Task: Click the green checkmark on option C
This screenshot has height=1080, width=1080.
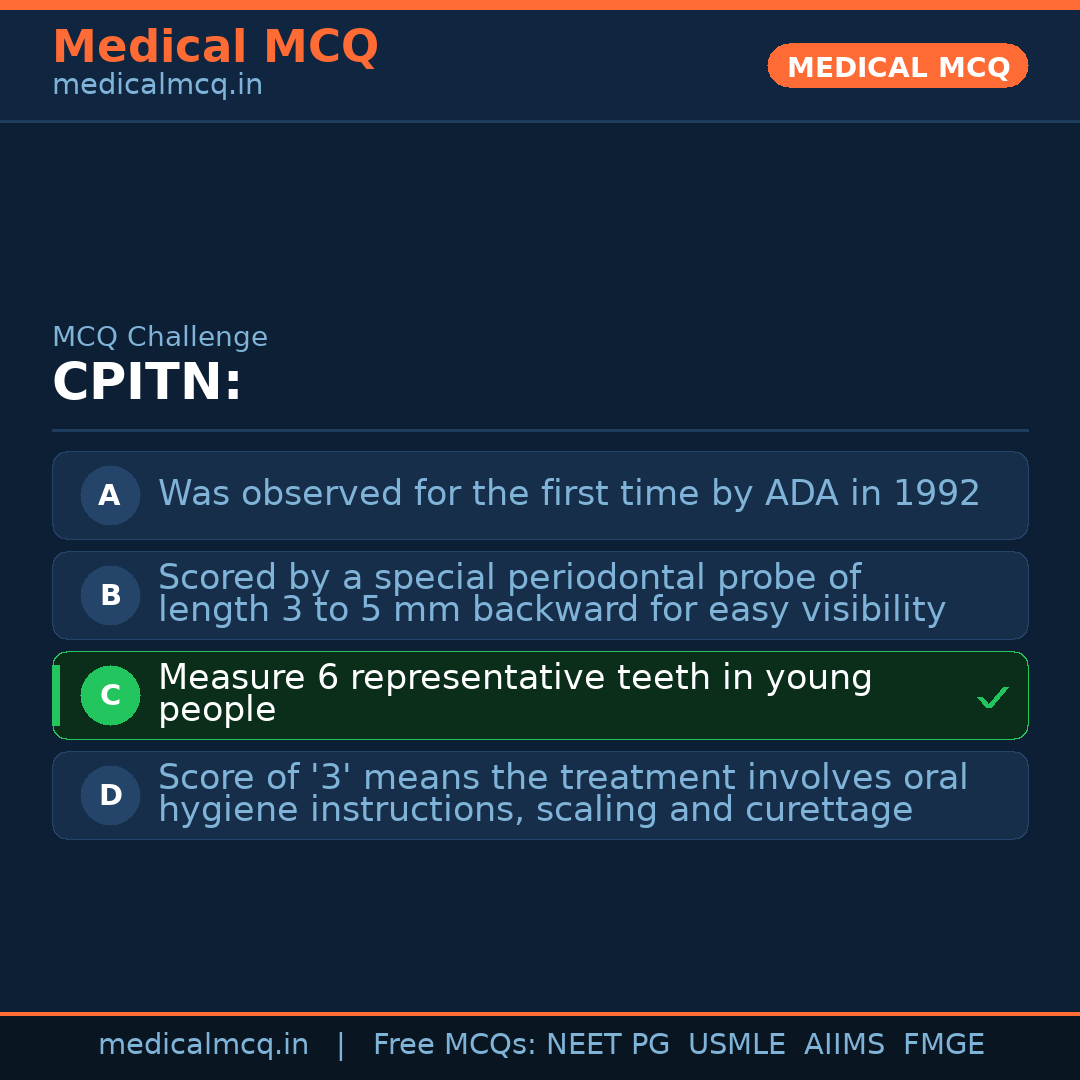Action: click(x=992, y=697)
